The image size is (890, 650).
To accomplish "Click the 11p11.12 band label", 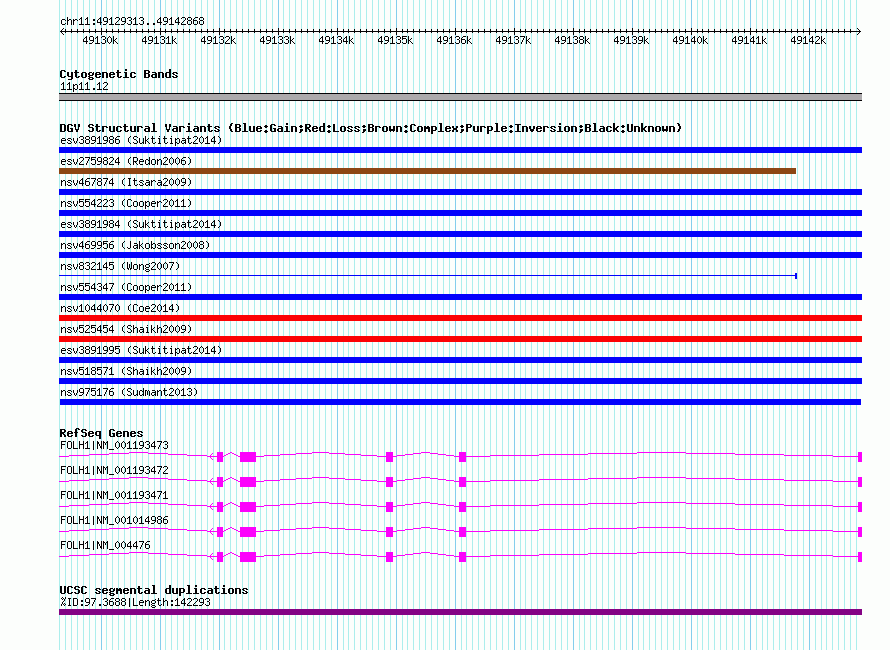I will pyautogui.click(x=84, y=87).
